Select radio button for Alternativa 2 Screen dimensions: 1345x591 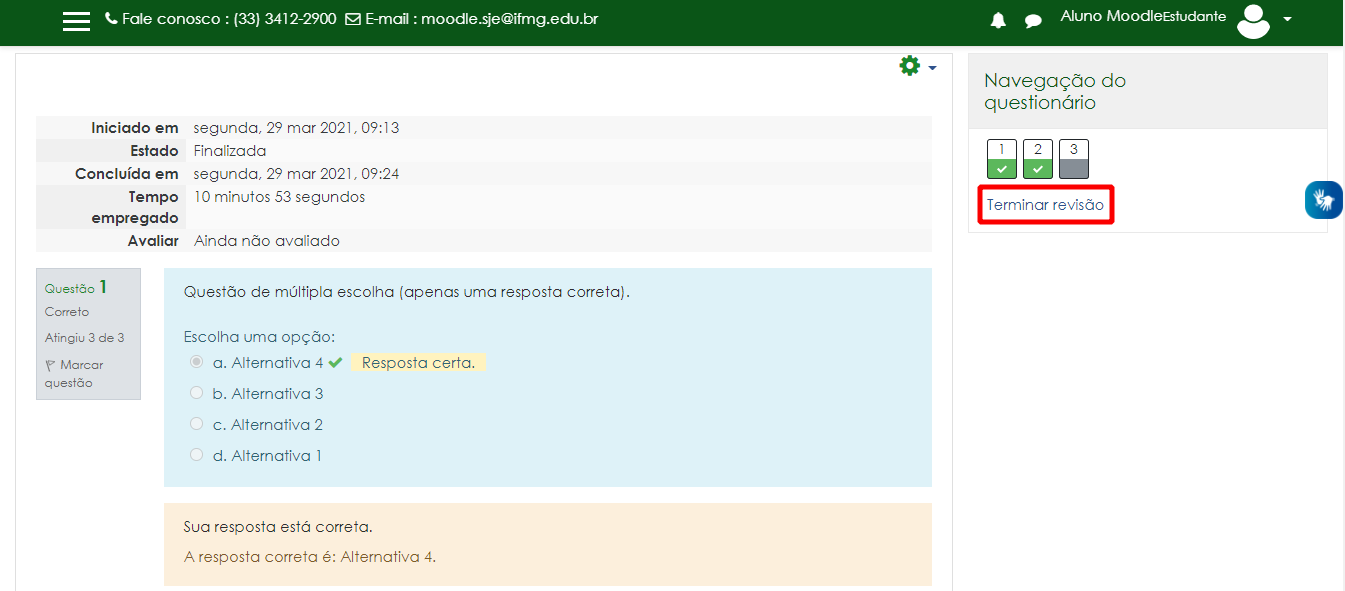(x=196, y=423)
